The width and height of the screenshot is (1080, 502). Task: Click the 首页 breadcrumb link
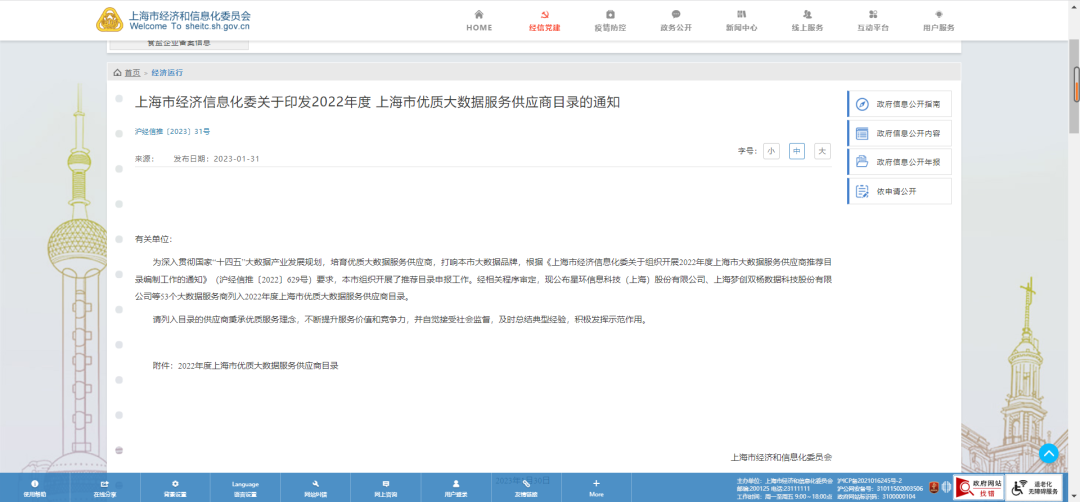(132, 73)
